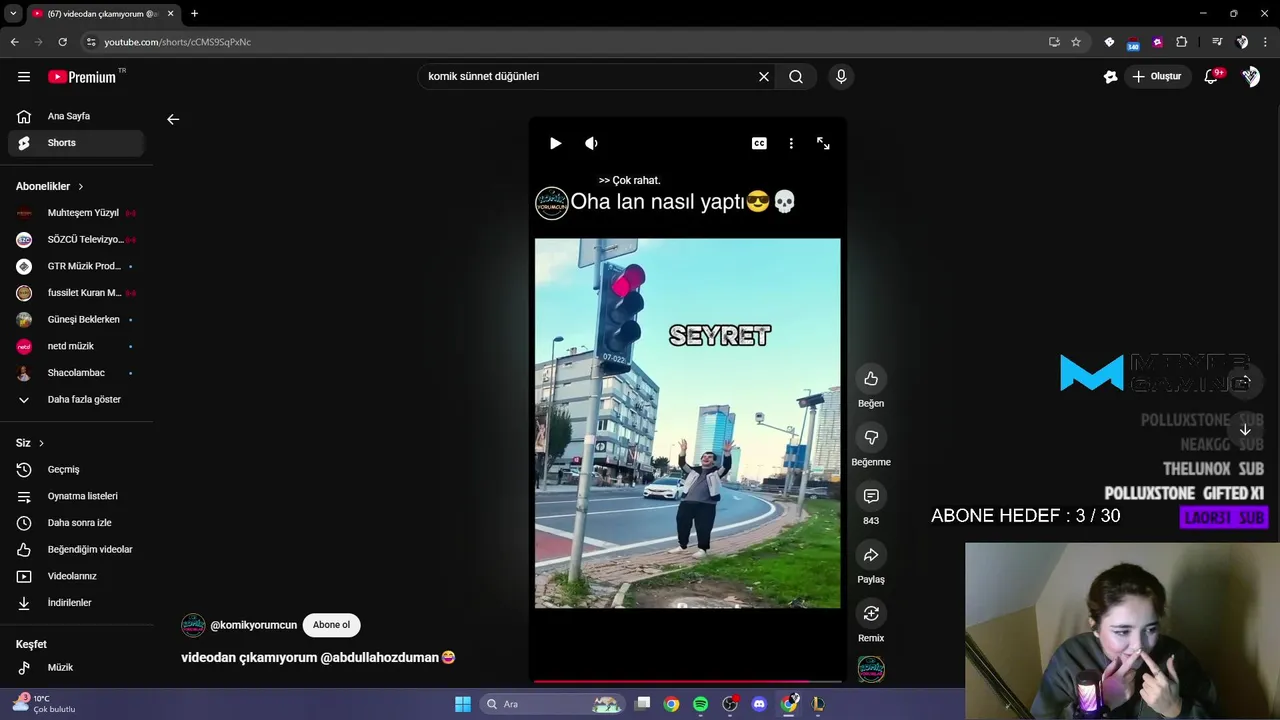Bookmark the page with the star icon
Viewport: 1280px width, 720px height.
pos(1076,42)
